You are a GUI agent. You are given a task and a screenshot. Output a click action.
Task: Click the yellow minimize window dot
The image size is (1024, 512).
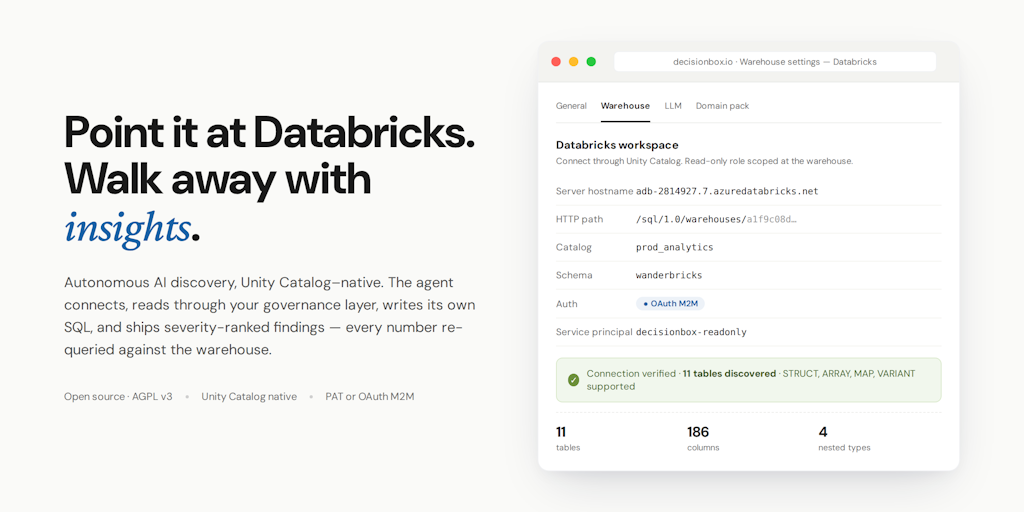click(573, 61)
